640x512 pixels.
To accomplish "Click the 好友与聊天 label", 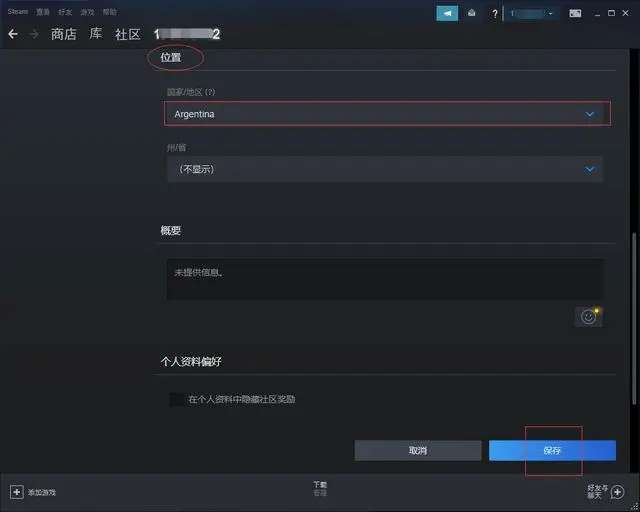I will 598,492.
